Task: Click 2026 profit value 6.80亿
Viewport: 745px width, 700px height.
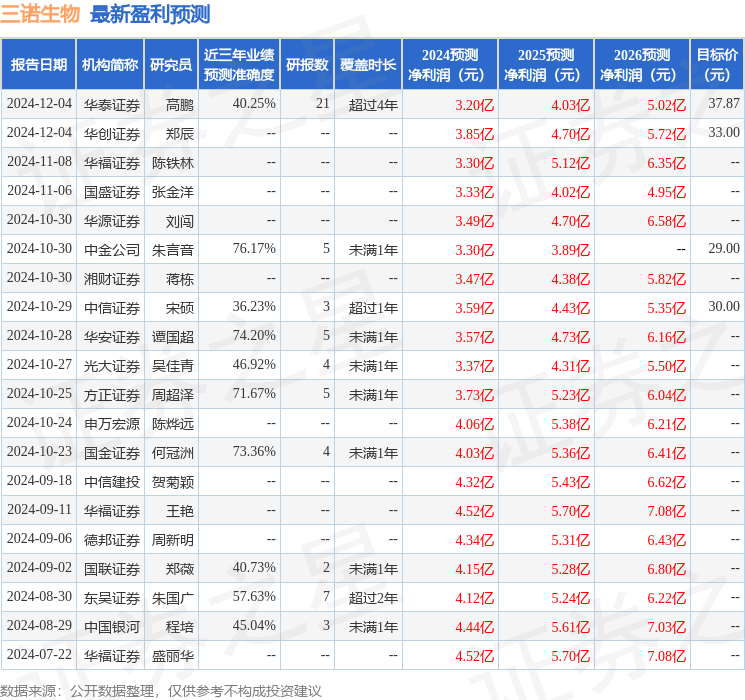Action: pyautogui.click(x=667, y=569)
